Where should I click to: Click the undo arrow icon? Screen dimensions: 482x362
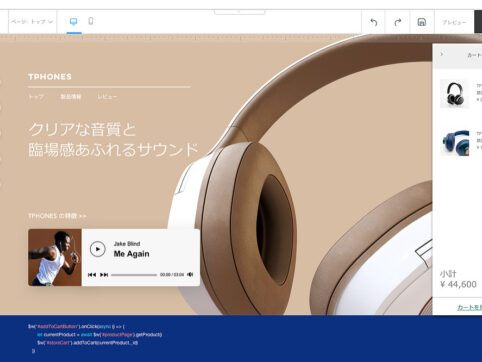tap(374, 22)
